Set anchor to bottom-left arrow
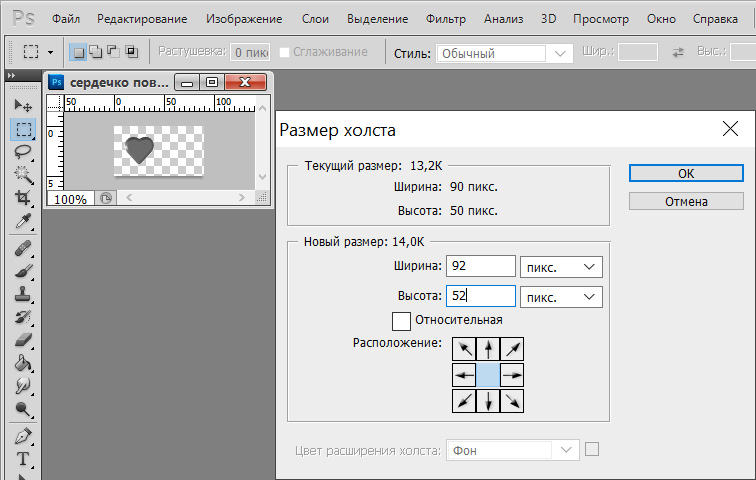756x480 pixels. [464, 401]
